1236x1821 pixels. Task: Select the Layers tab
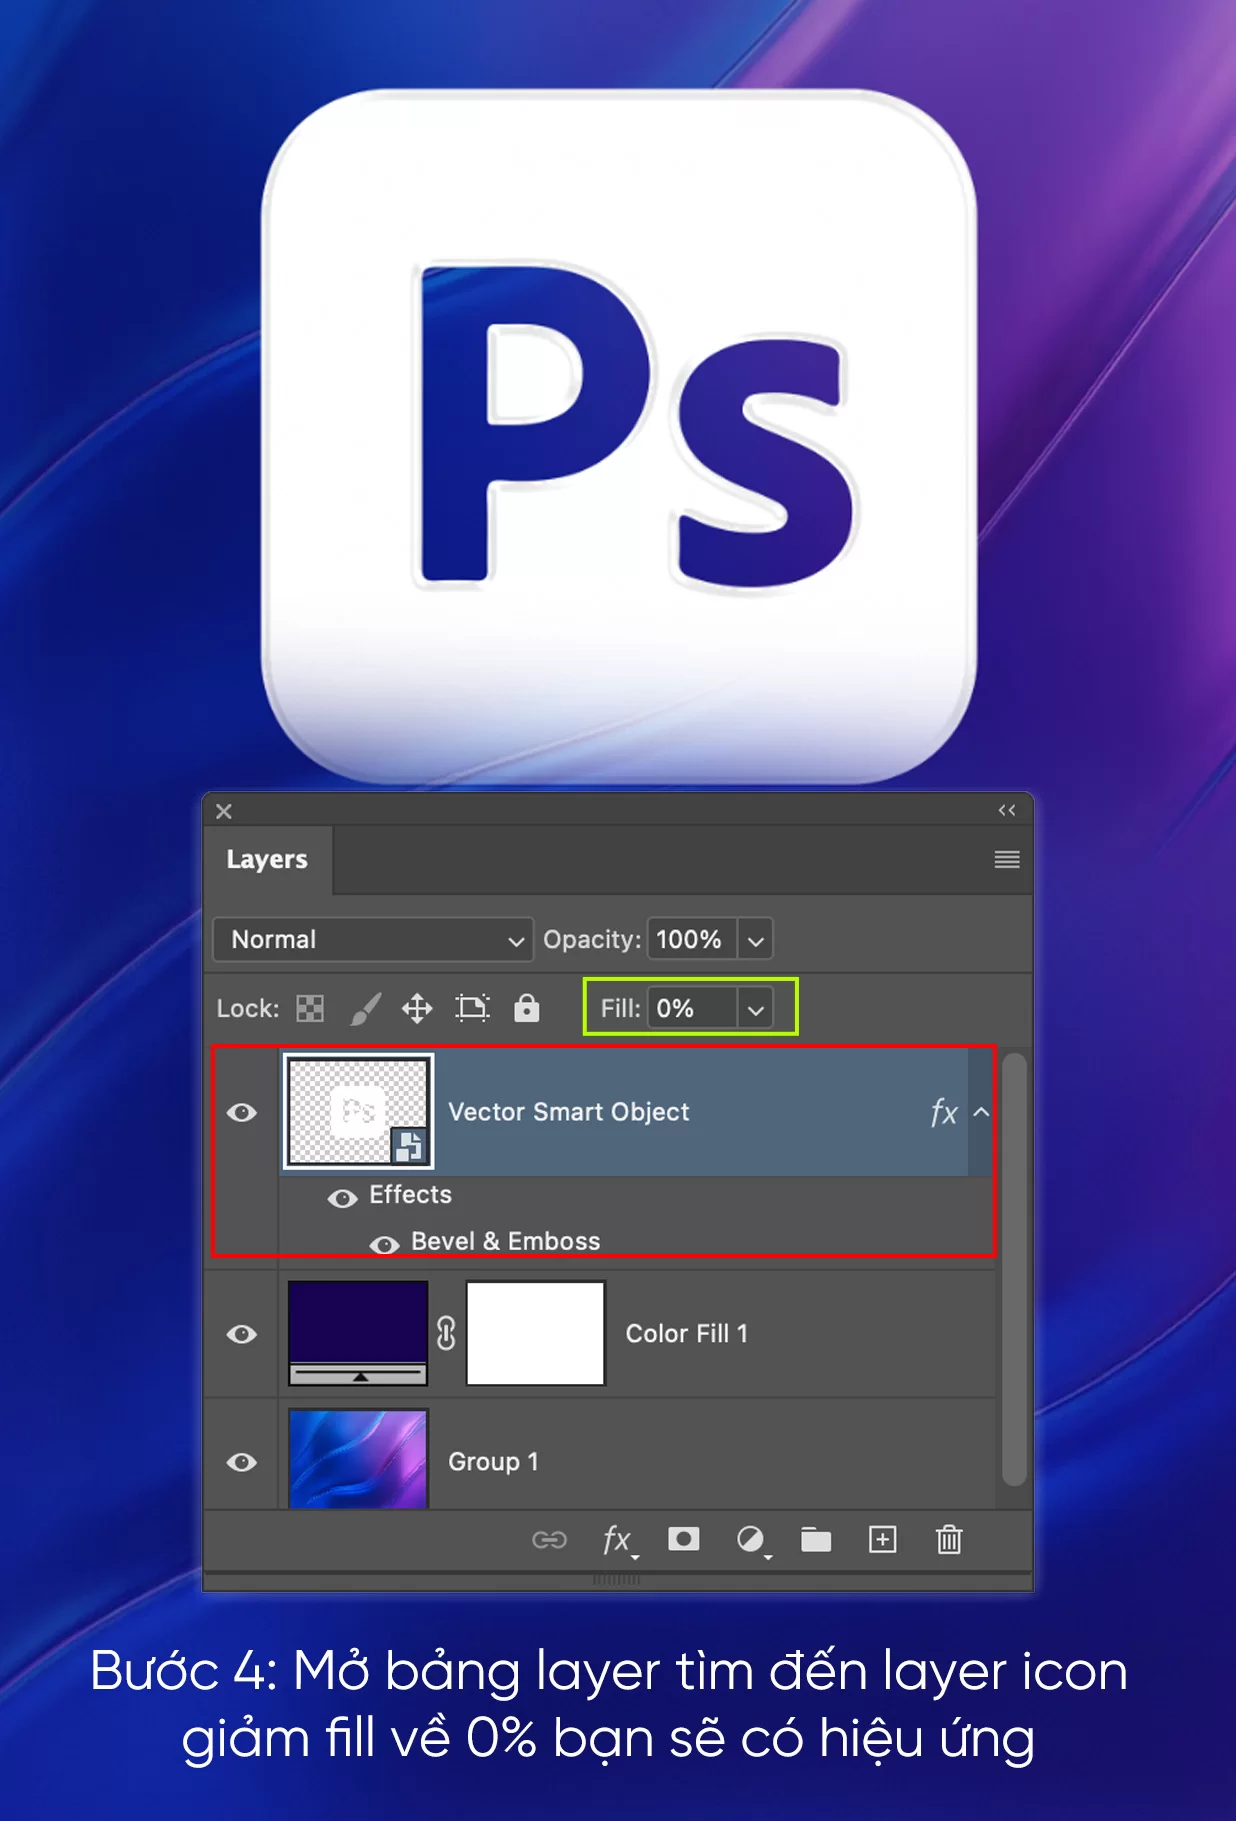click(x=267, y=860)
